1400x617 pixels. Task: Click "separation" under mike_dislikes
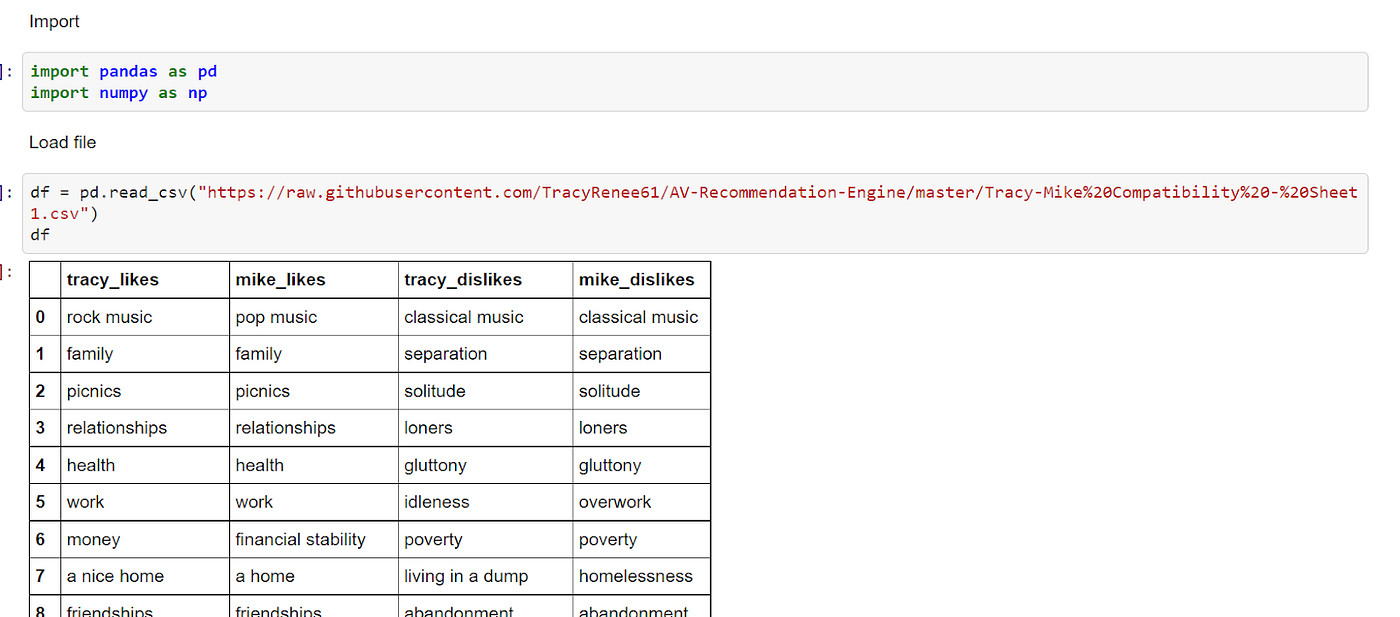(620, 354)
